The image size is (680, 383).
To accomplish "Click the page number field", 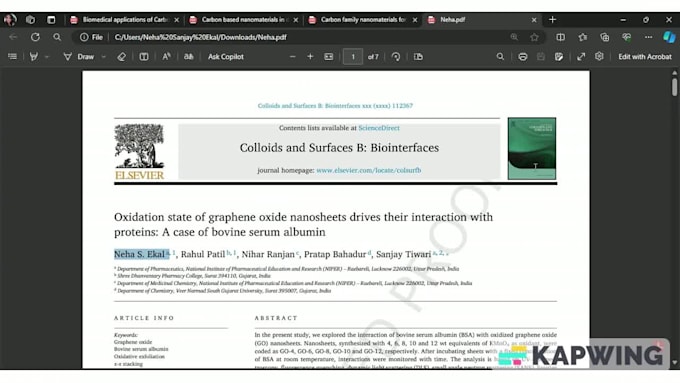I will 353,57.
